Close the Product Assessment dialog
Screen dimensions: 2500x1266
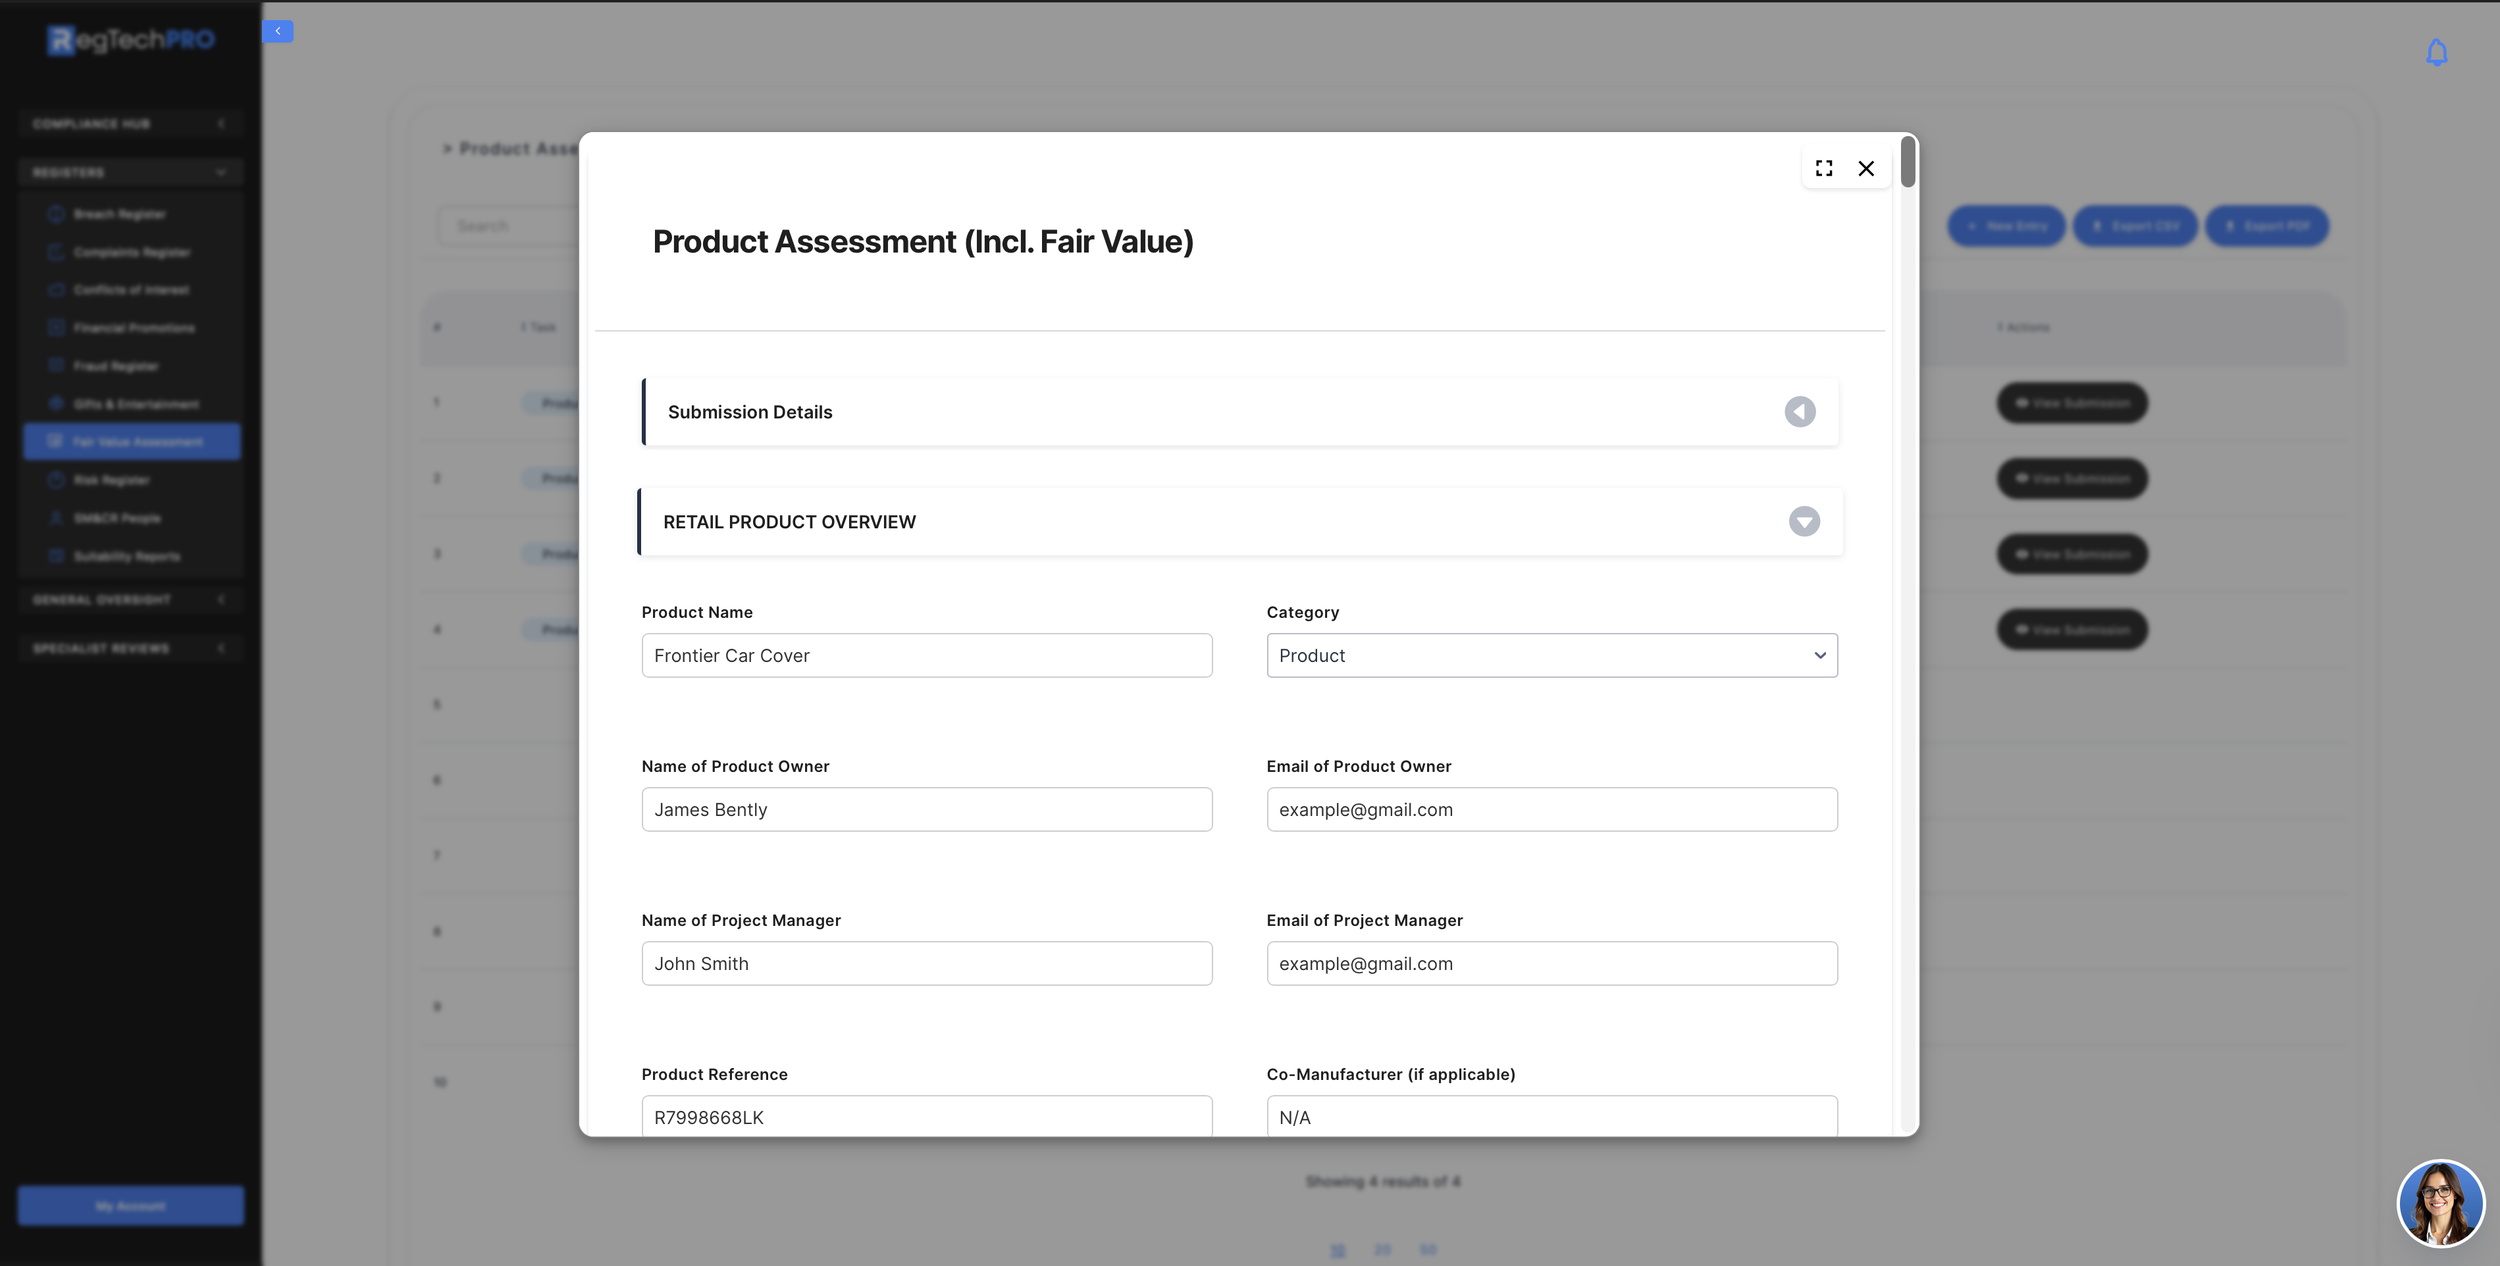coord(1866,168)
